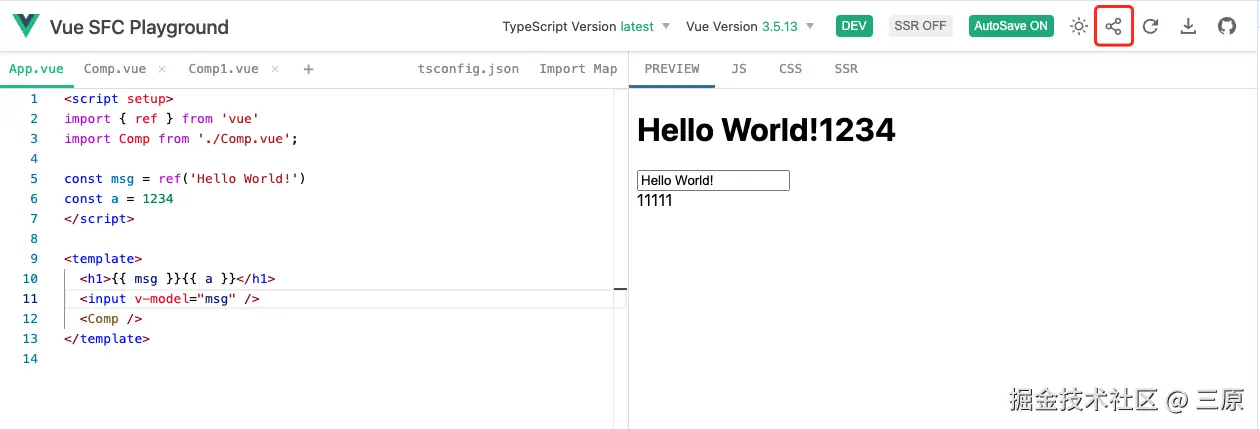Select the PREVIEW output tab

coord(672,69)
